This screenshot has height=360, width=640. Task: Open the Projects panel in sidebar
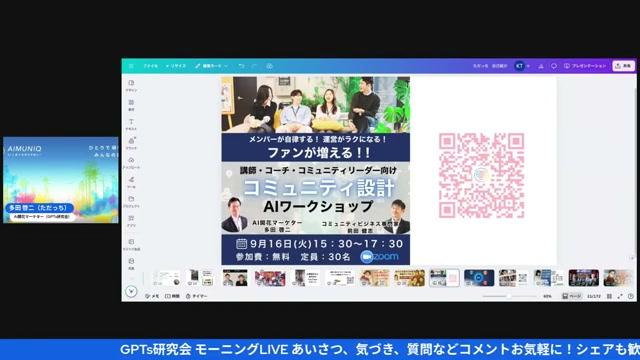click(x=131, y=202)
